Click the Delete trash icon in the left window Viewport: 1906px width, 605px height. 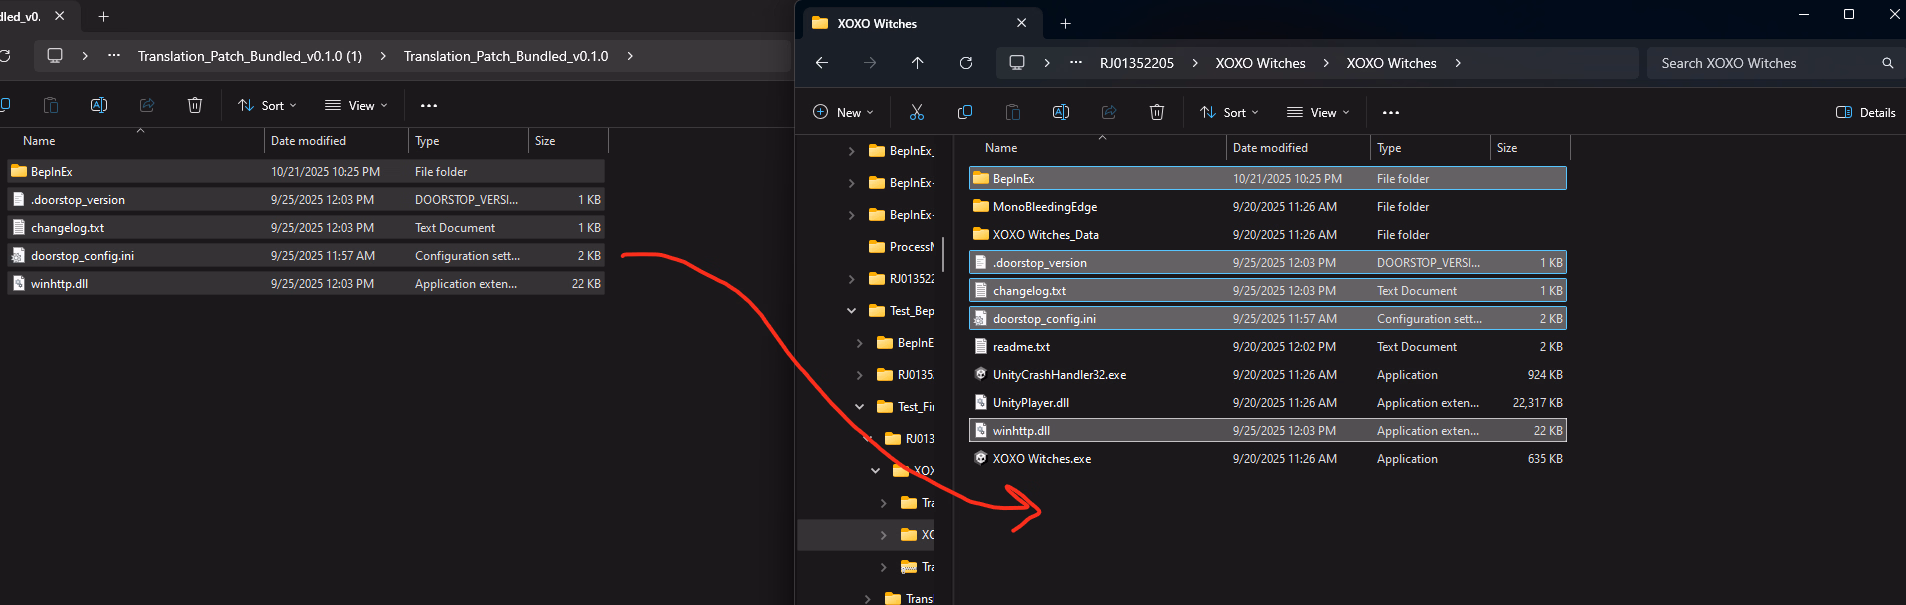(195, 105)
